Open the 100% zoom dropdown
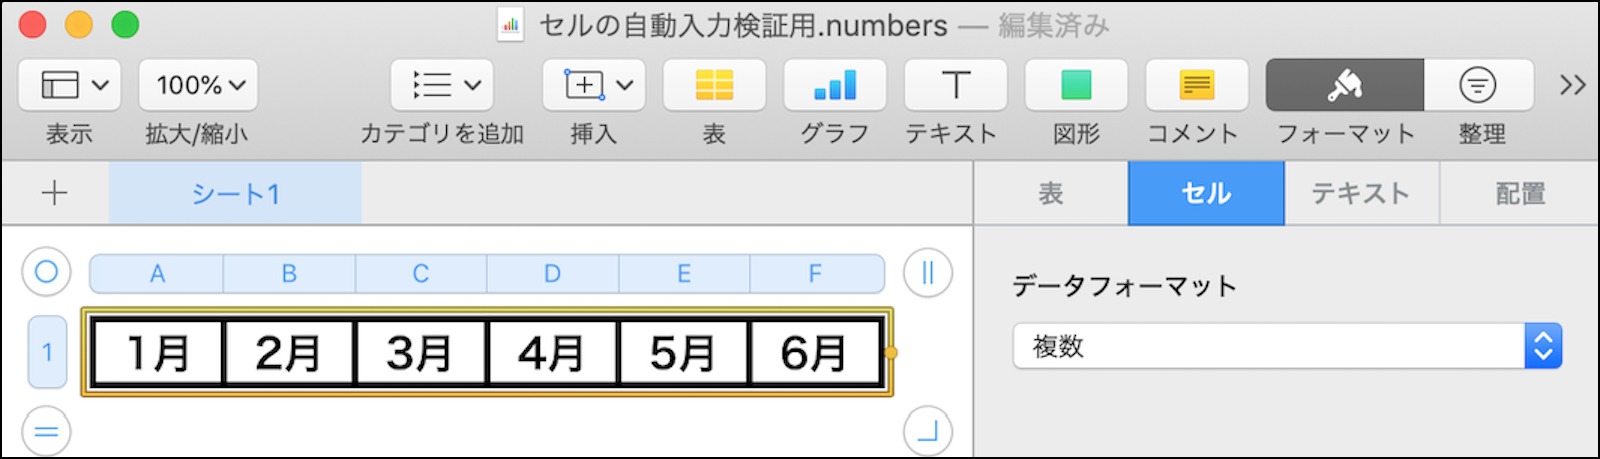The height and width of the screenshot is (459, 1600). click(198, 86)
